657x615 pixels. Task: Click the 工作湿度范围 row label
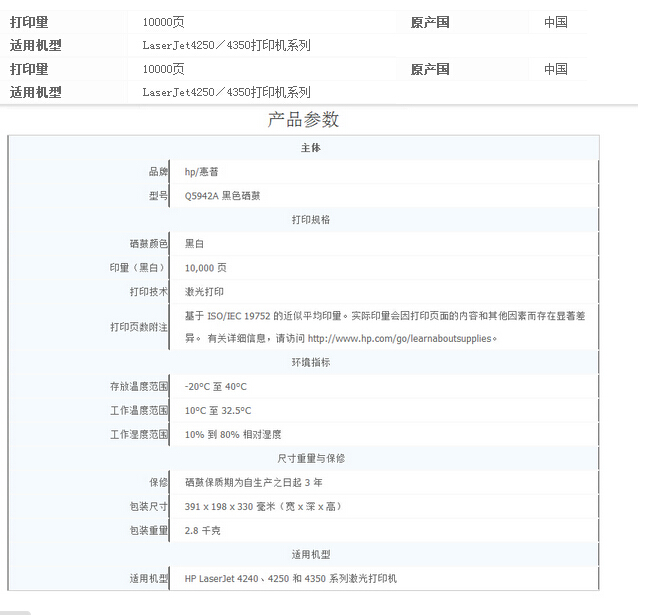139,434
